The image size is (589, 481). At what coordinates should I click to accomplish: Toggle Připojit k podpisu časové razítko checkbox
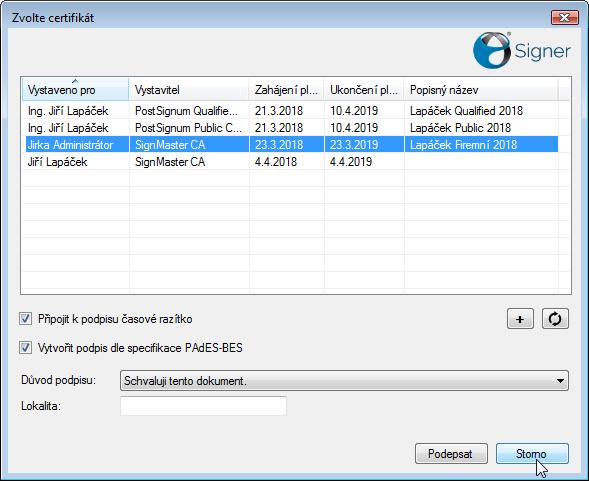[26, 319]
